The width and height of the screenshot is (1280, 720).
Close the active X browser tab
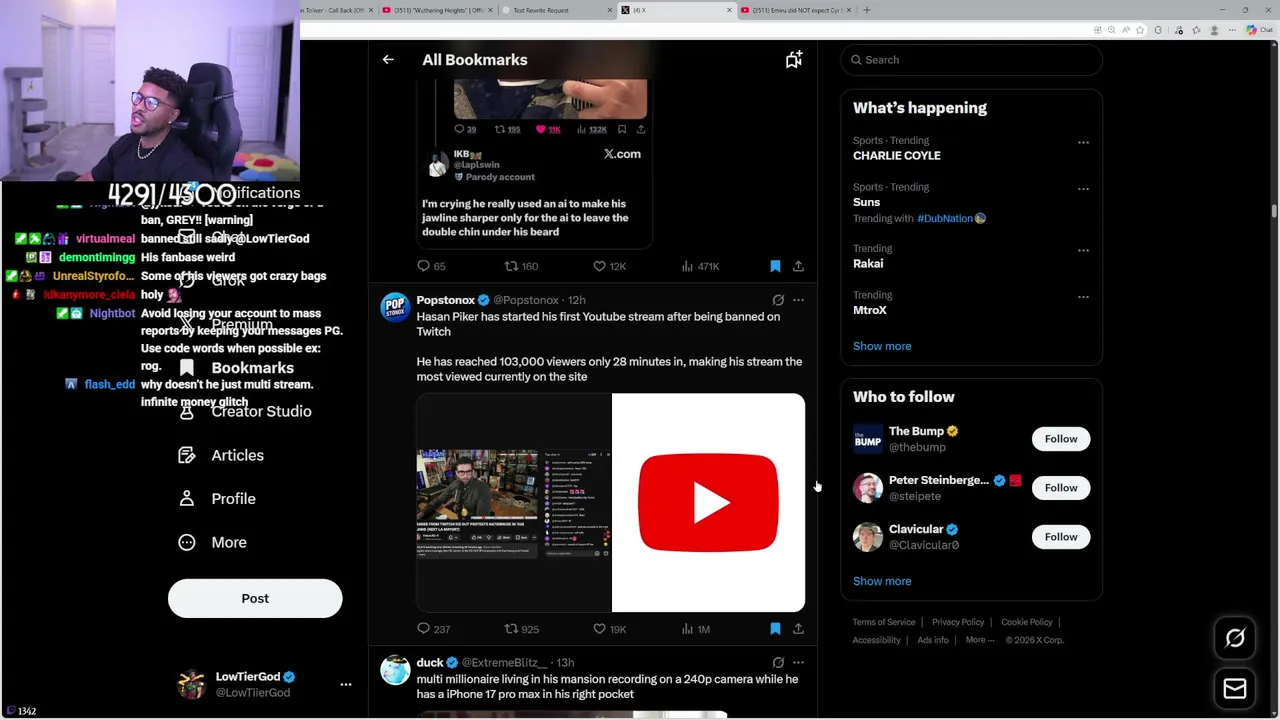coord(729,10)
